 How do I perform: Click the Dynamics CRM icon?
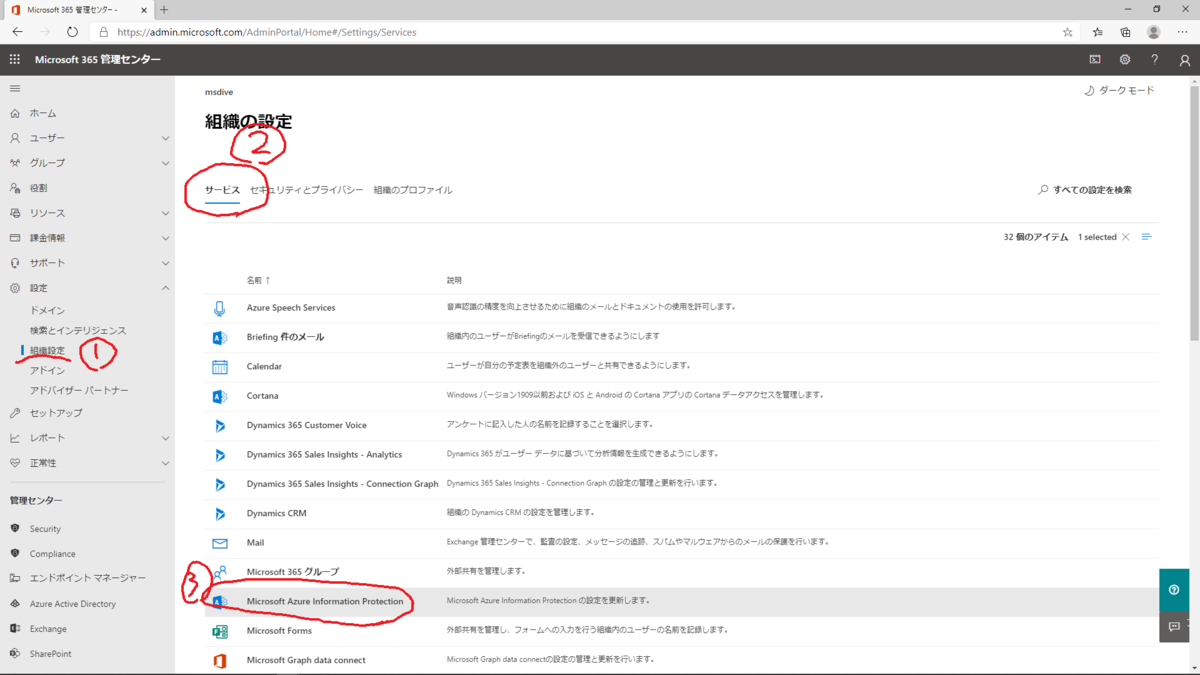220,513
